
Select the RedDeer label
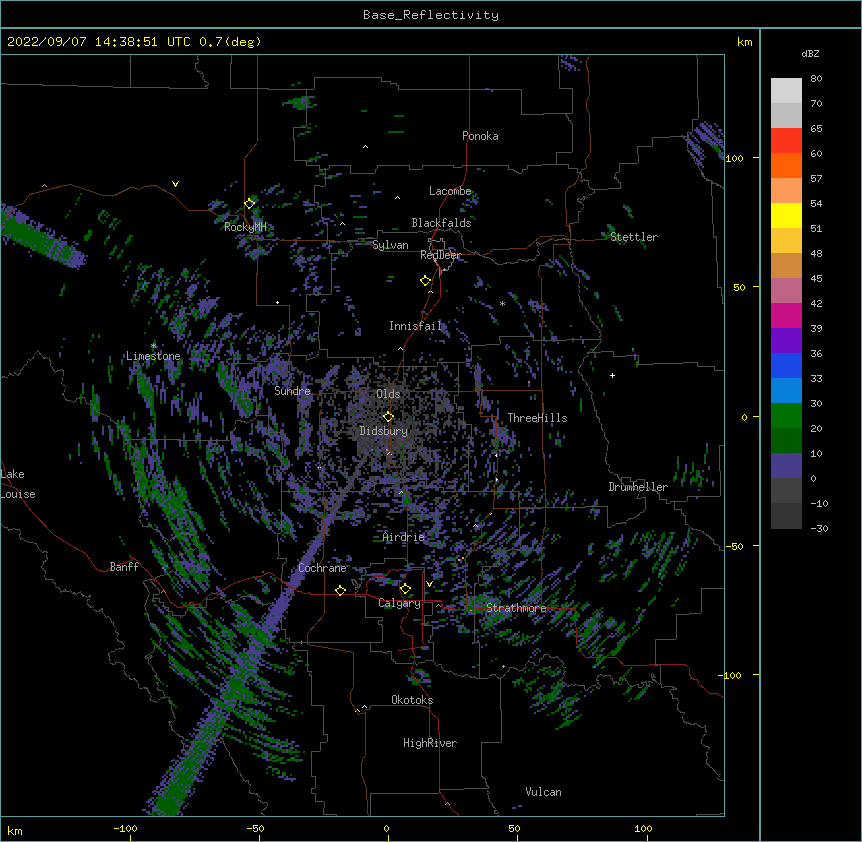440,255
